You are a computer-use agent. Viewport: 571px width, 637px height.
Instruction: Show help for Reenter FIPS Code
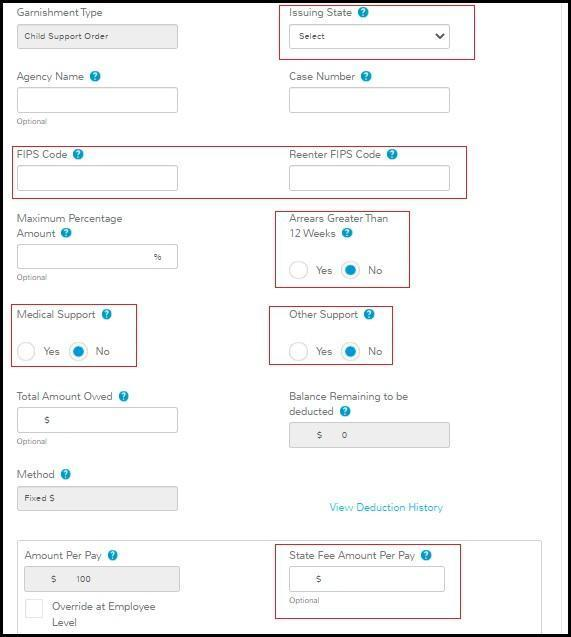(392, 154)
